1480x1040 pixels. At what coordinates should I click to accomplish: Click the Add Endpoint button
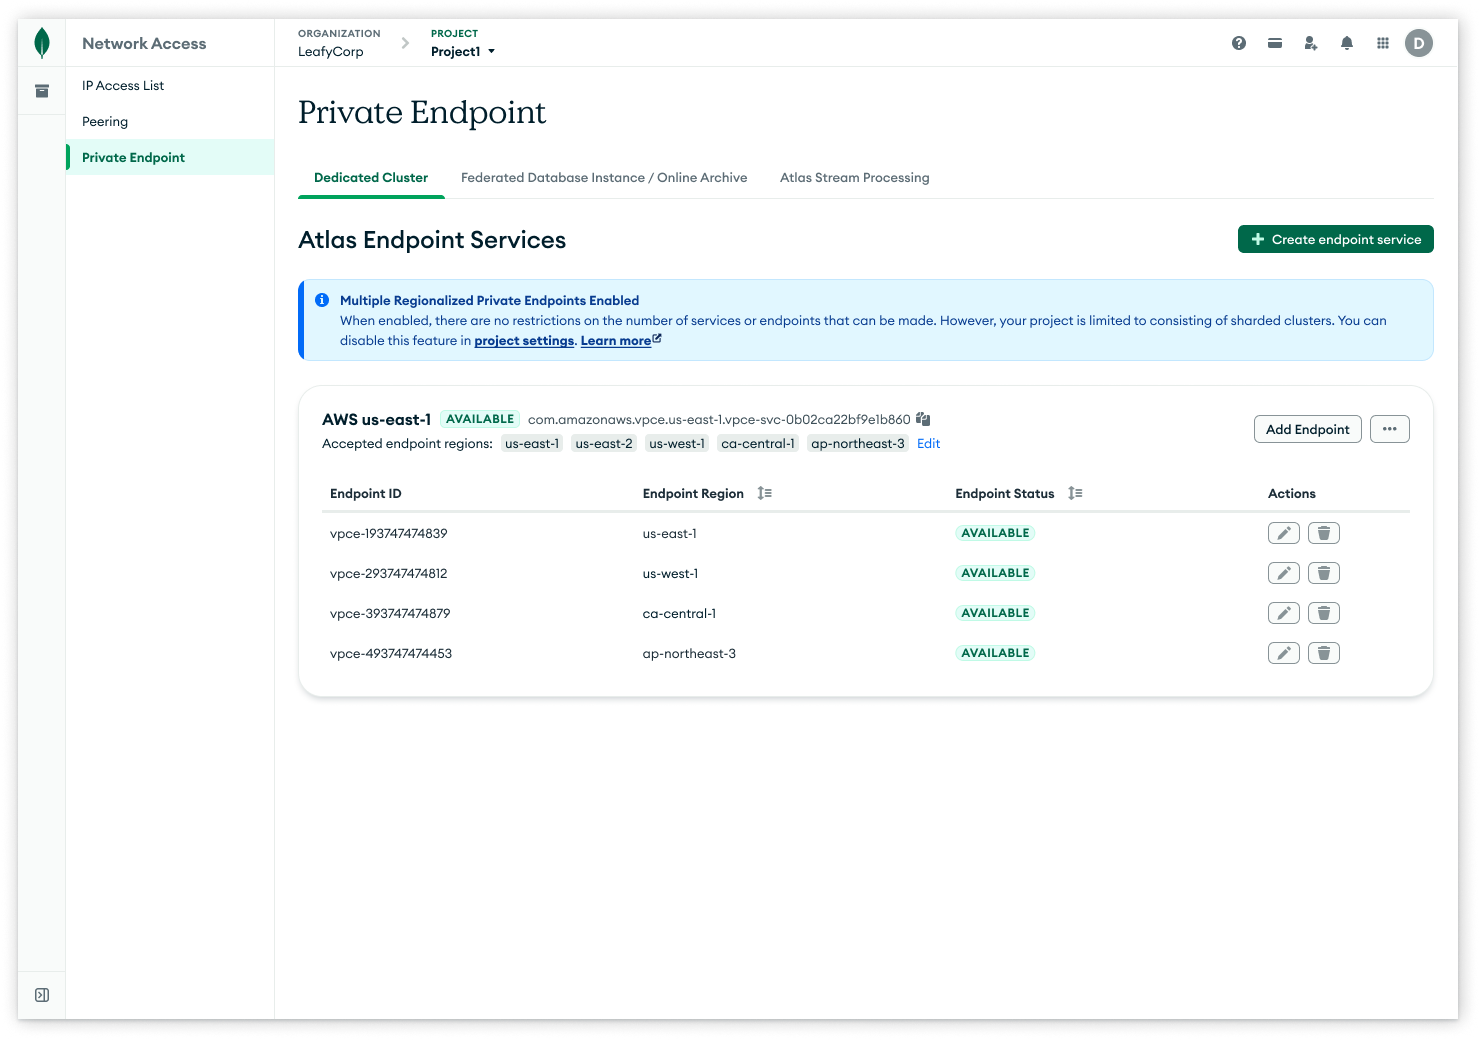coord(1308,429)
